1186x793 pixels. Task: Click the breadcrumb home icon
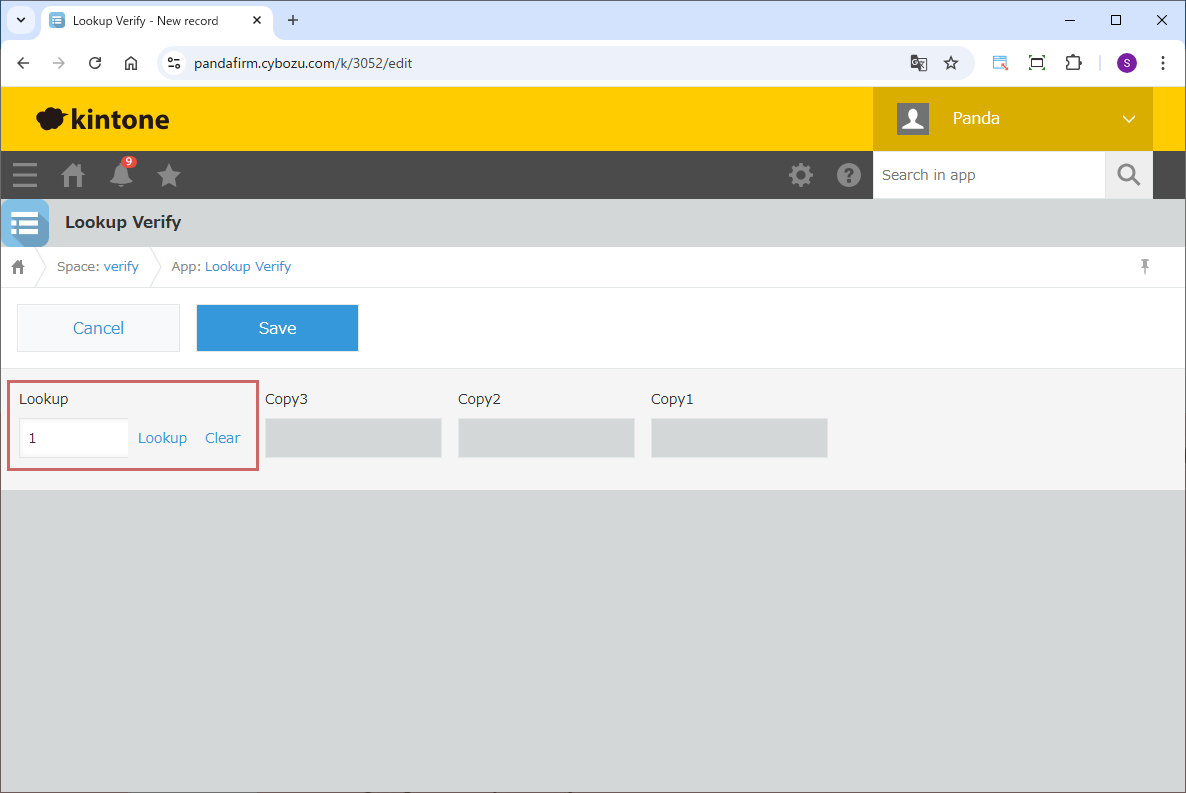18,267
